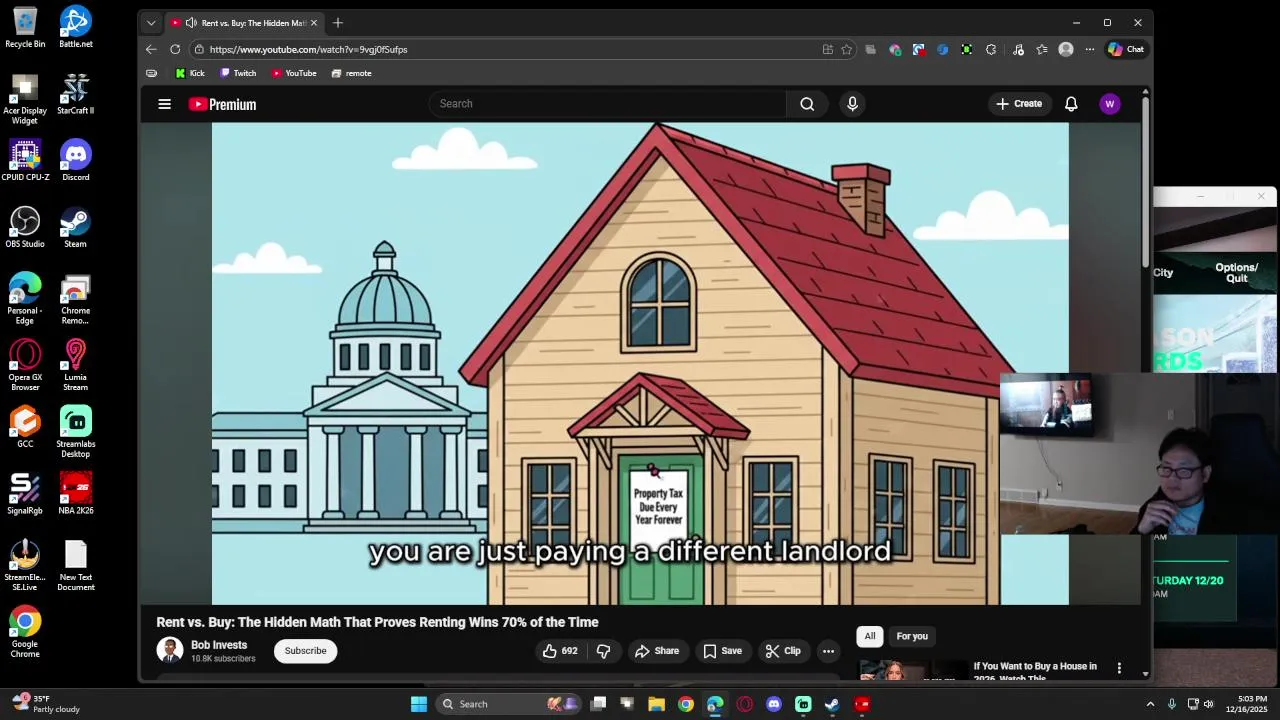Open a new browser tab
Screen dimensions: 1280x720
tap(338, 23)
